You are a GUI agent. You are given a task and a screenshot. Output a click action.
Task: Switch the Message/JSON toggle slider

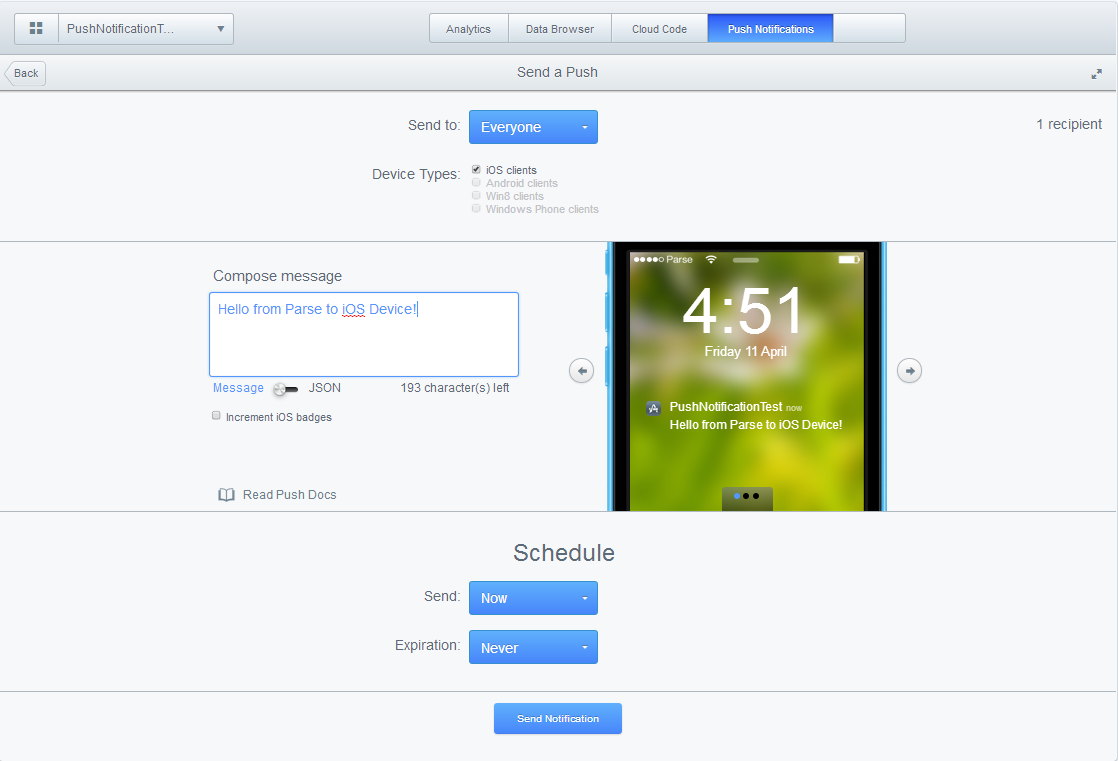click(286, 389)
